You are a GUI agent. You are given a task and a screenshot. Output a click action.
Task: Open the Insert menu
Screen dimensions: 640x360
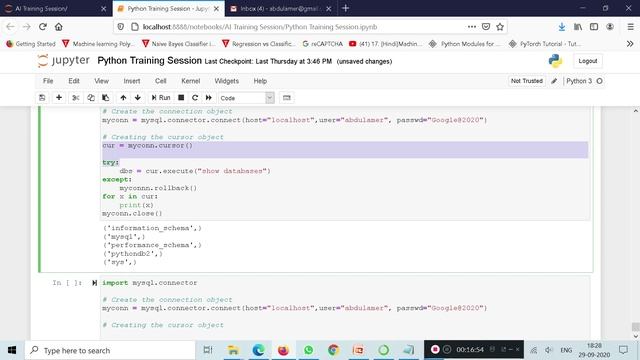pyautogui.click(x=132, y=81)
